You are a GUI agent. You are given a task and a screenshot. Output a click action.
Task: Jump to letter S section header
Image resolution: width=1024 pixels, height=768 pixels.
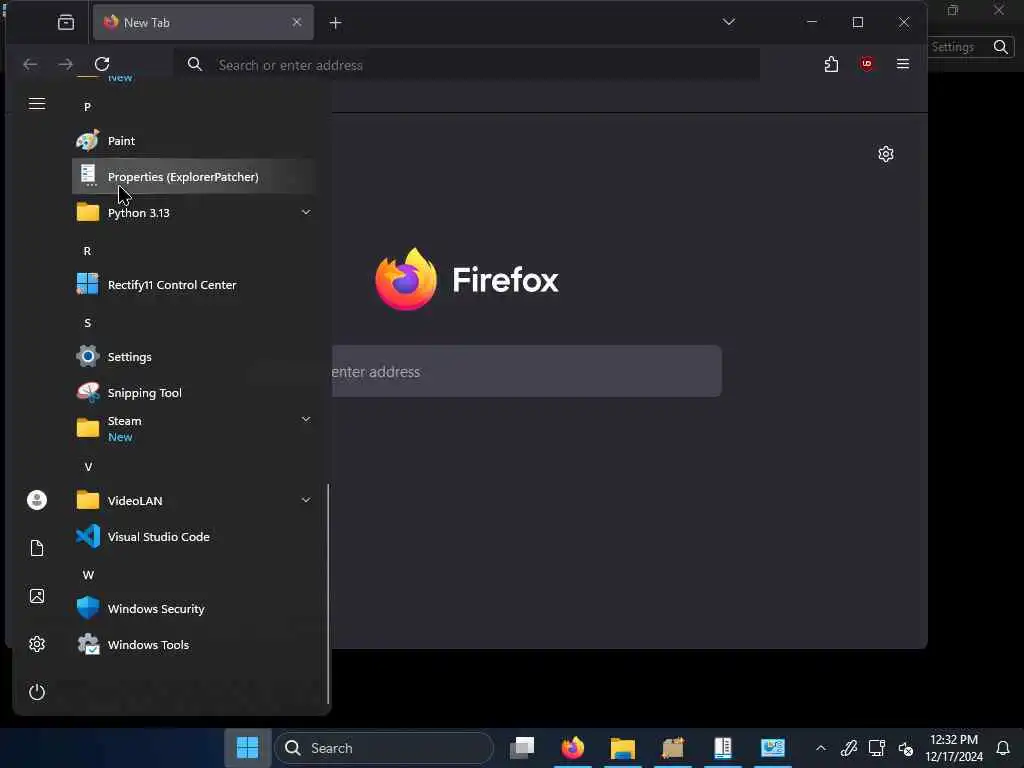88,323
